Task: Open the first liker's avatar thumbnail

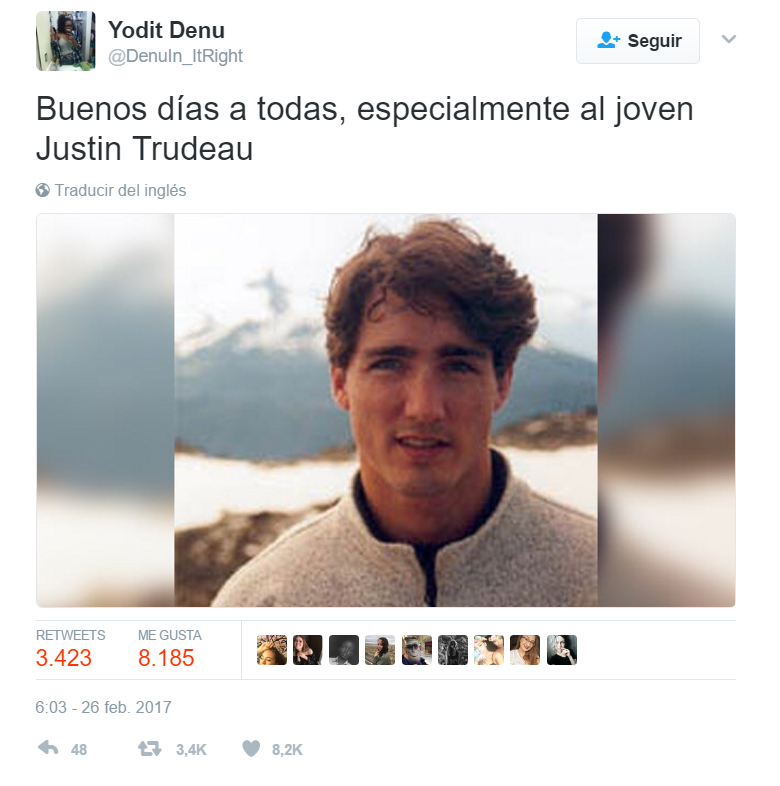Action: pyautogui.click(x=272, y=650)
